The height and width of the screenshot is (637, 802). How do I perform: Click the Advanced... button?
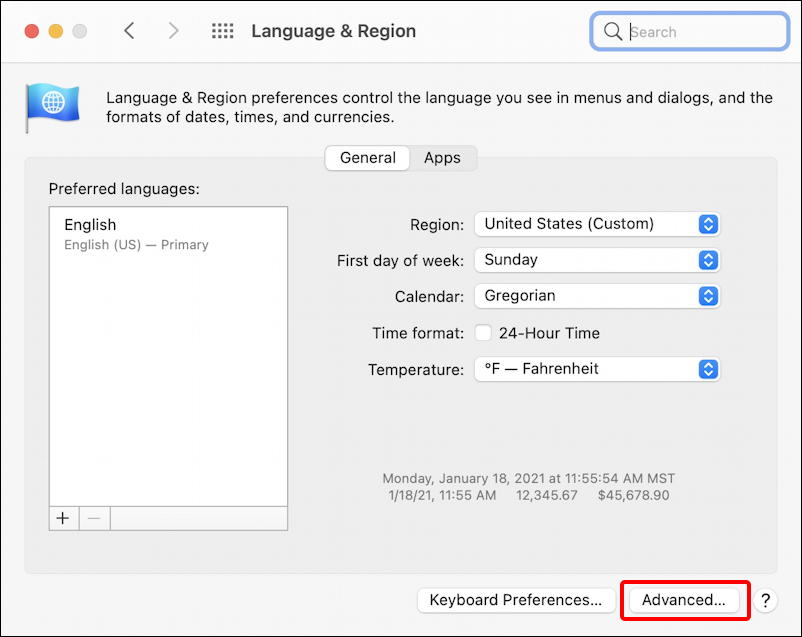click(x=684, y=600)
